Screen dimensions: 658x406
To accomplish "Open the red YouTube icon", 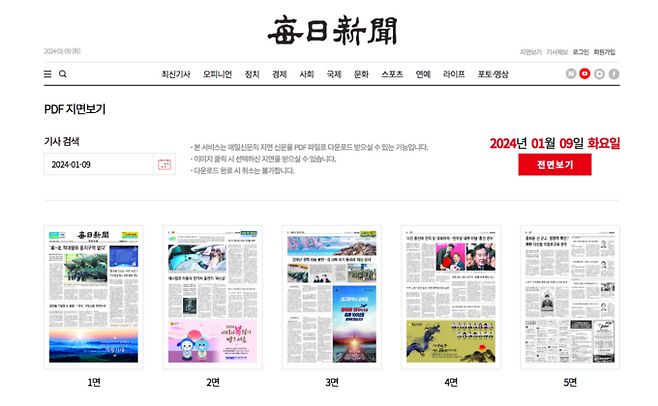I will [x=585, y=74].
